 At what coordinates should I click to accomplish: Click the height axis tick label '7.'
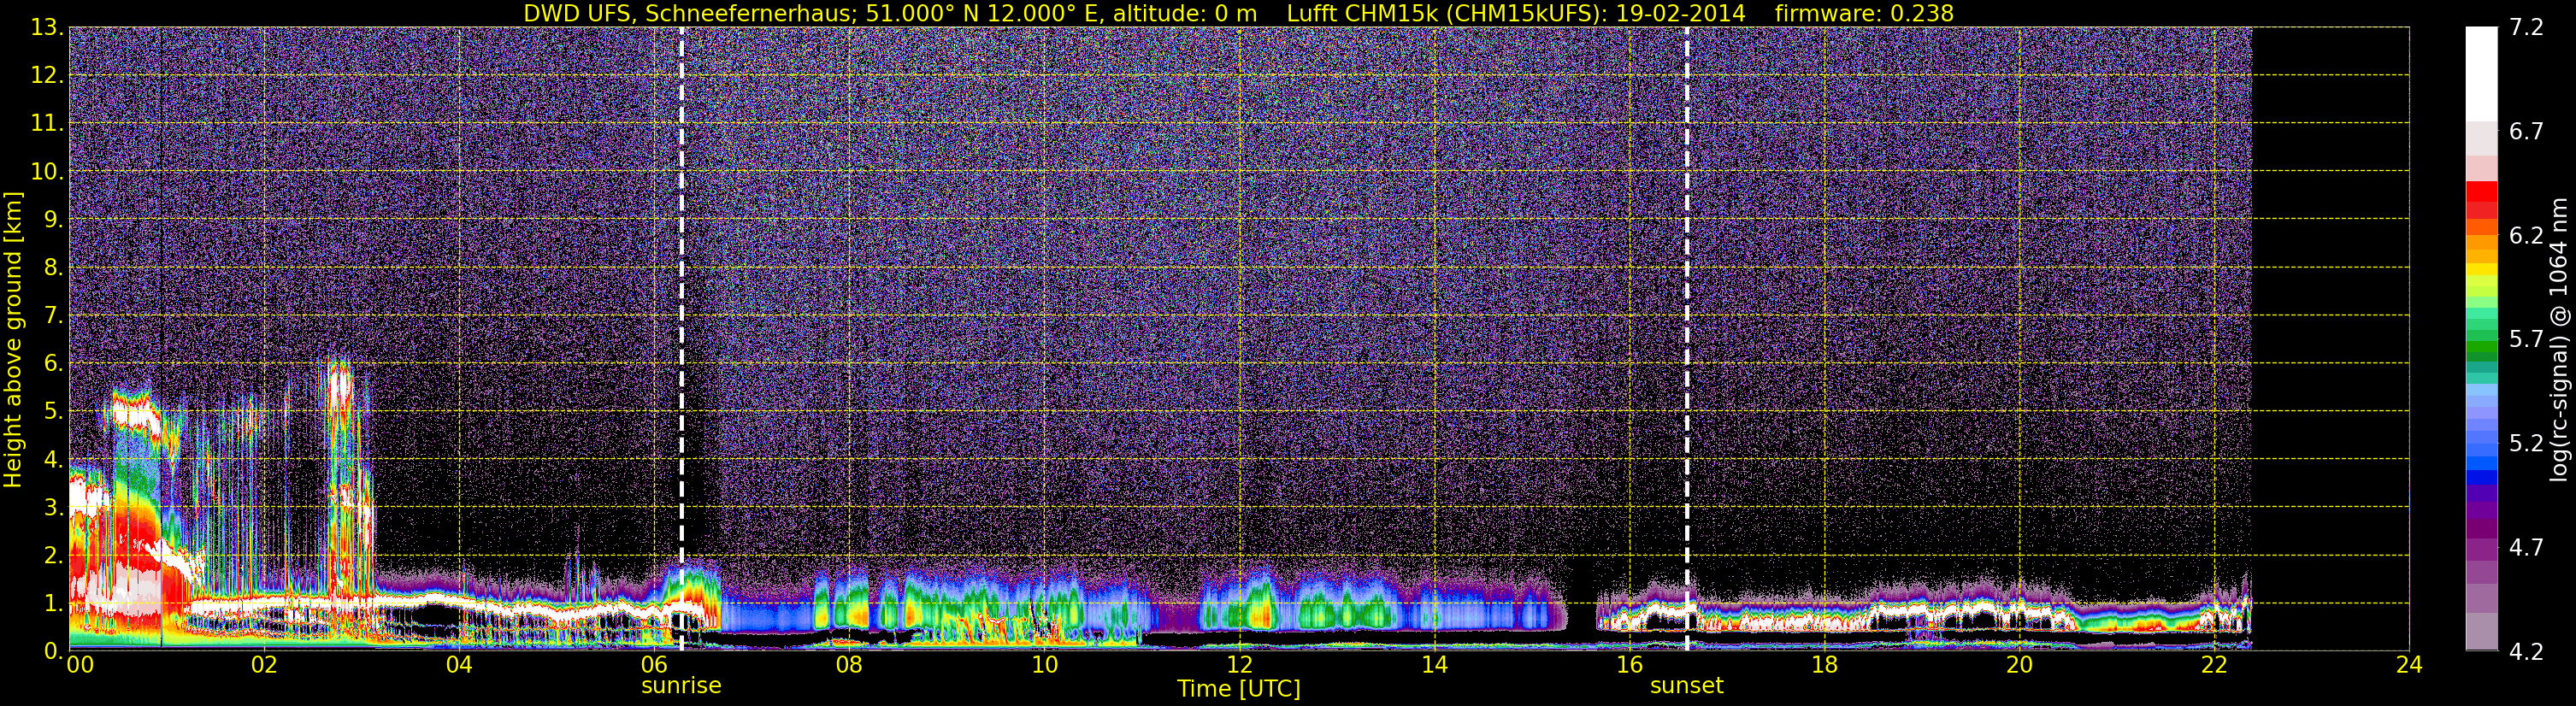click(x=53, y=316)
